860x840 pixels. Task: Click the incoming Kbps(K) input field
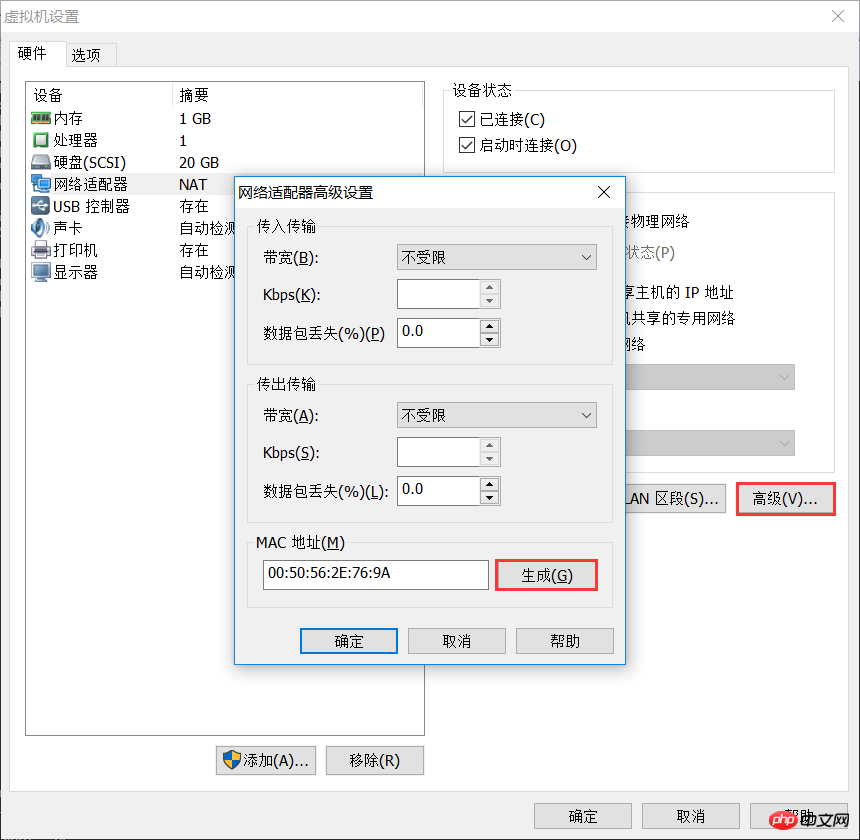click(x=438, y=294)
